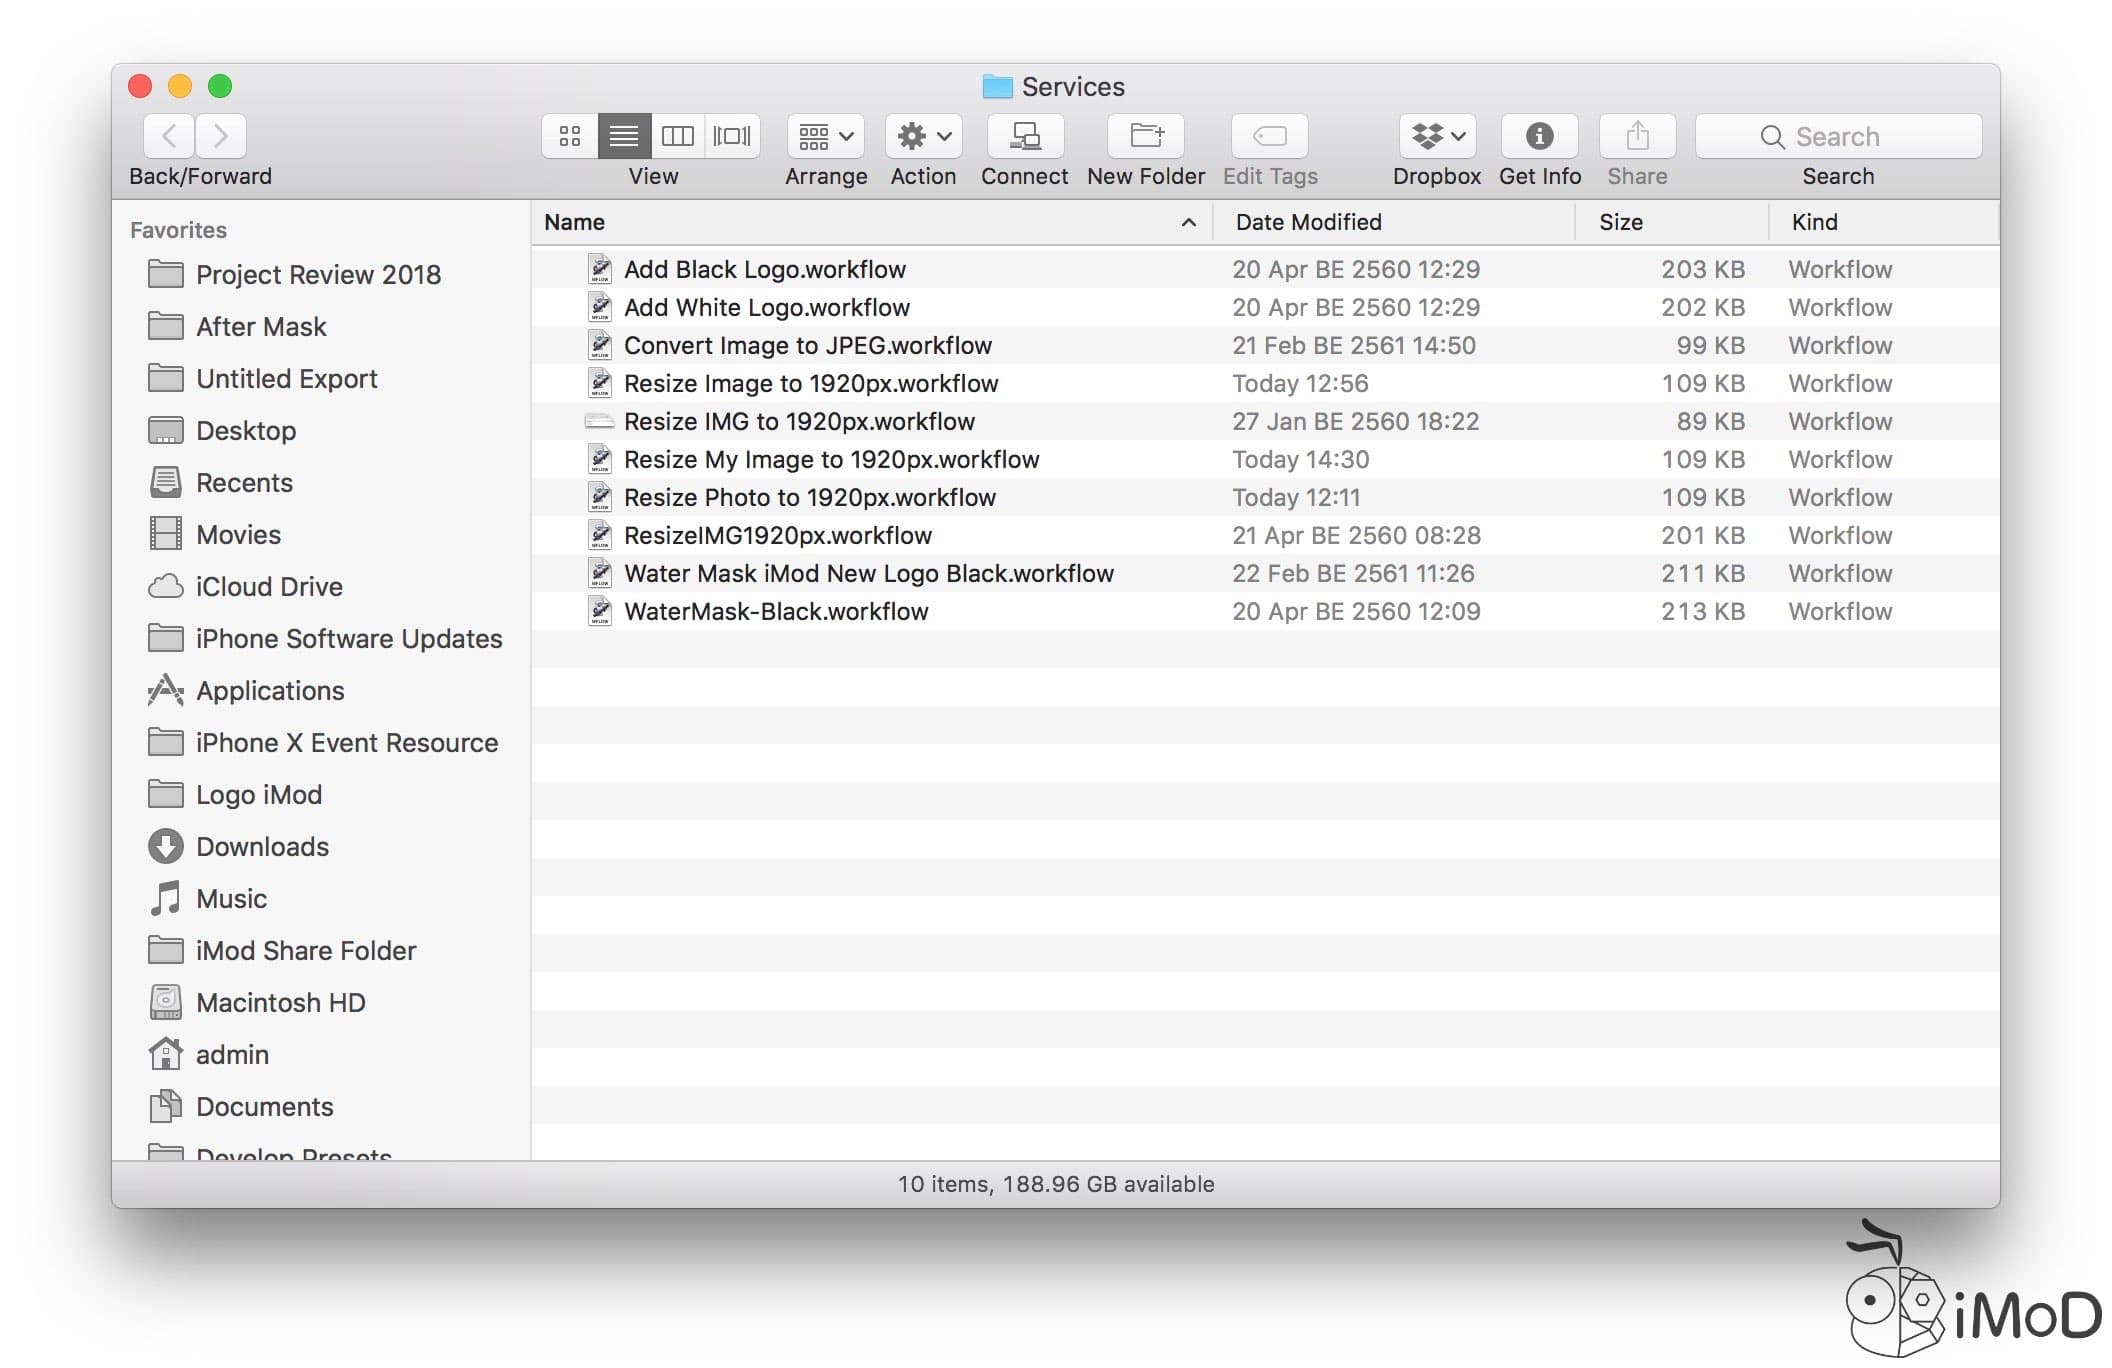The image size is (2112, 1368).
Task: Go back to previous folder
Action: pos(167,136)
